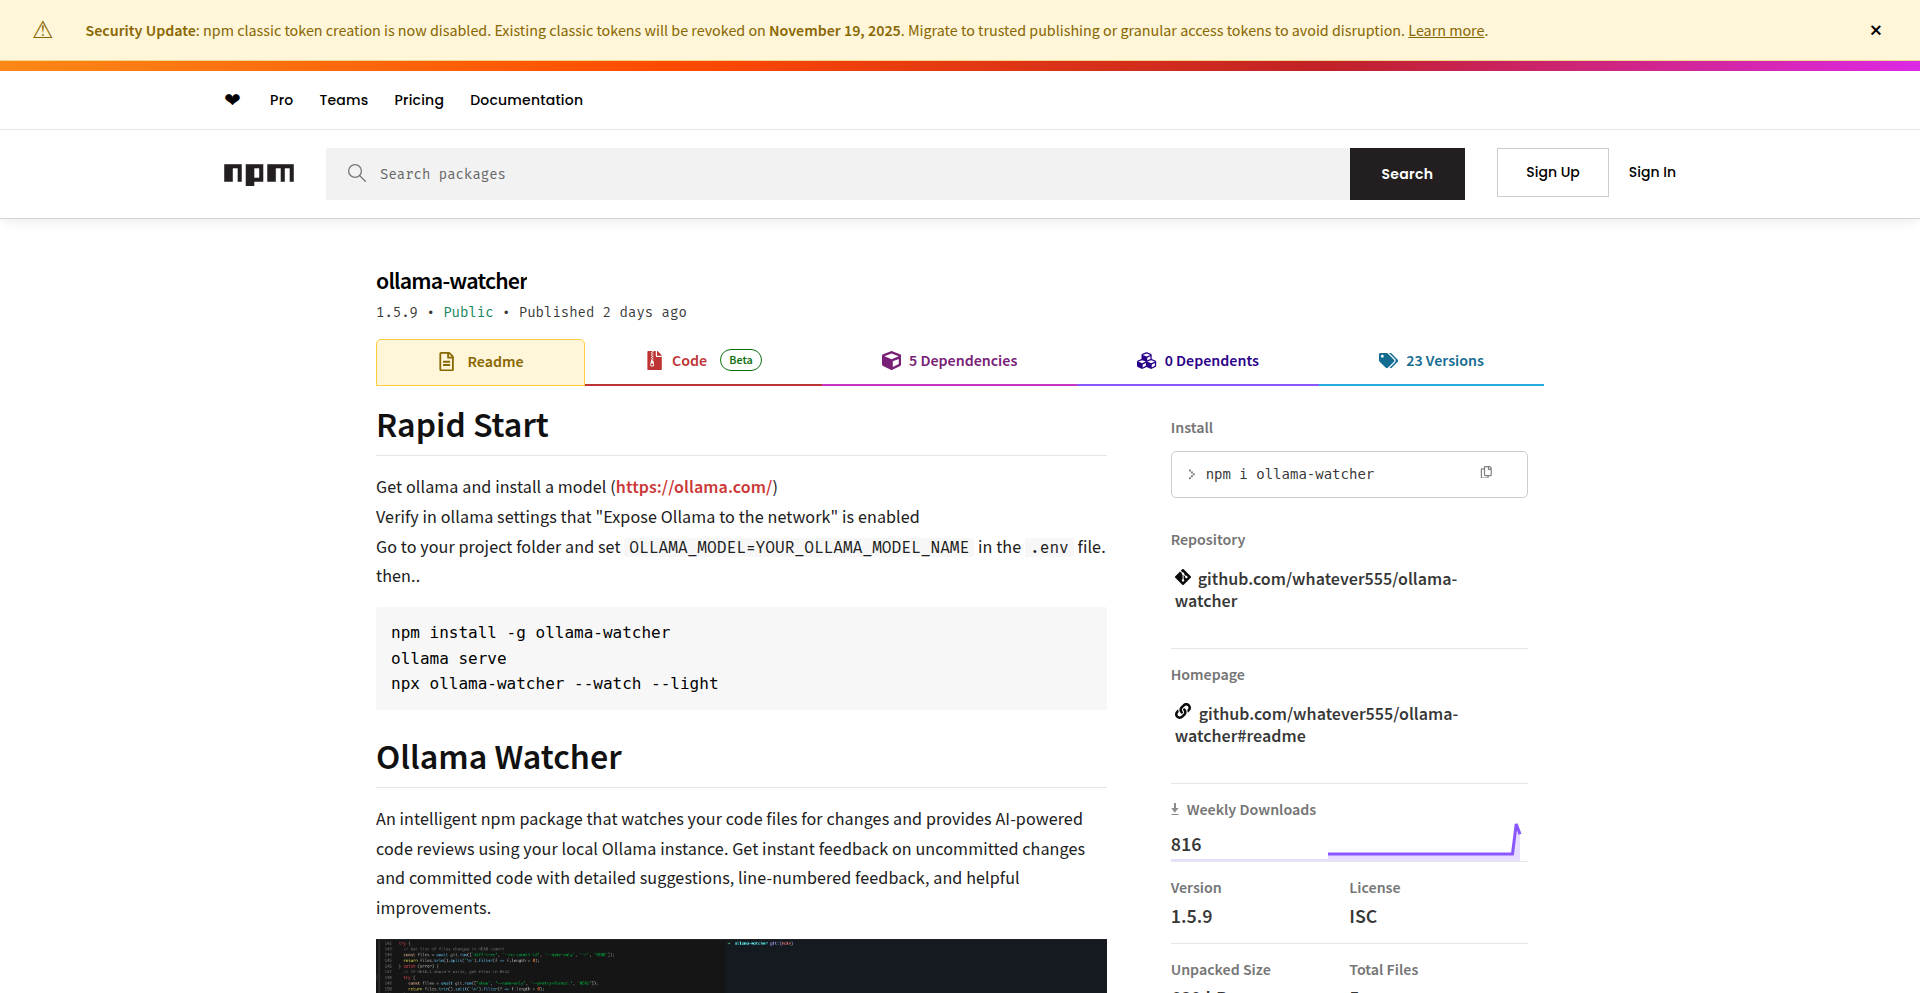This screenshot has width=1920, height=993.
Task: Click the Code tab's file icon
Action: (654, 360)
